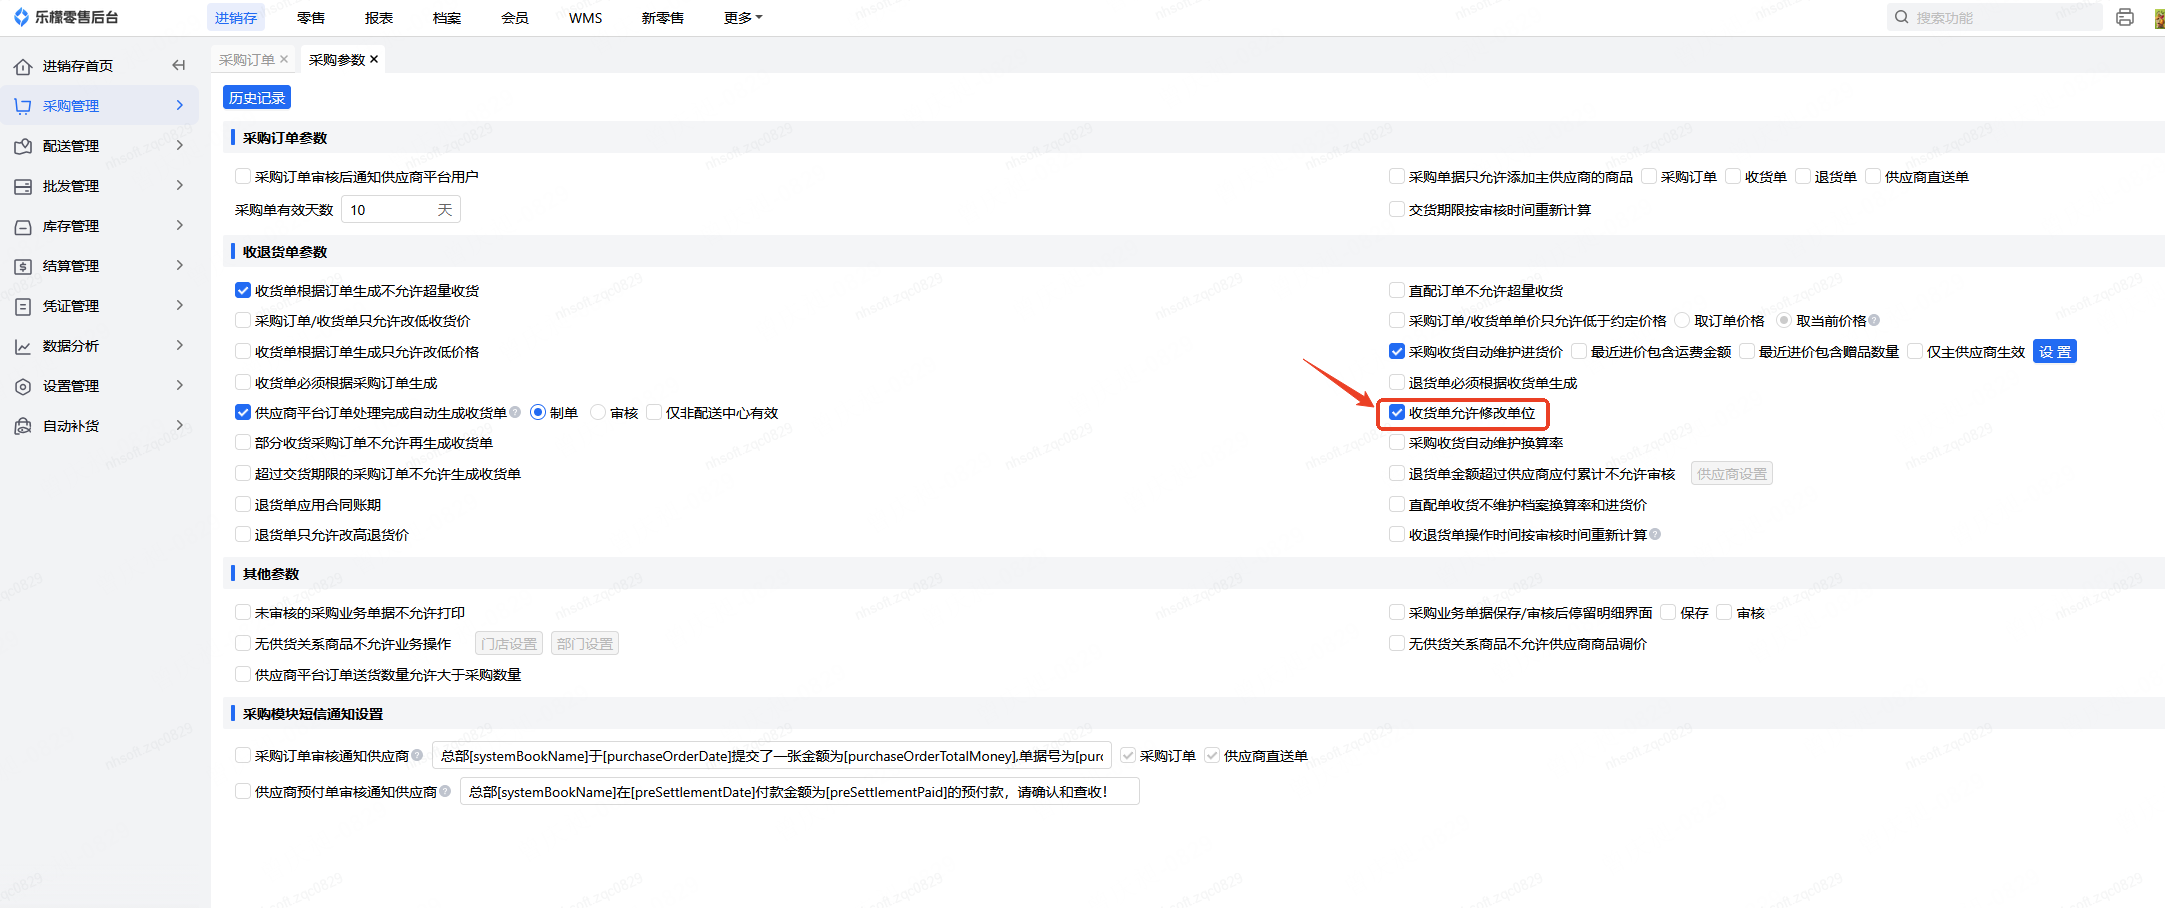The image size is (2165, 908).
Task: Open the 档案 top menu
Action: [447, 18]
